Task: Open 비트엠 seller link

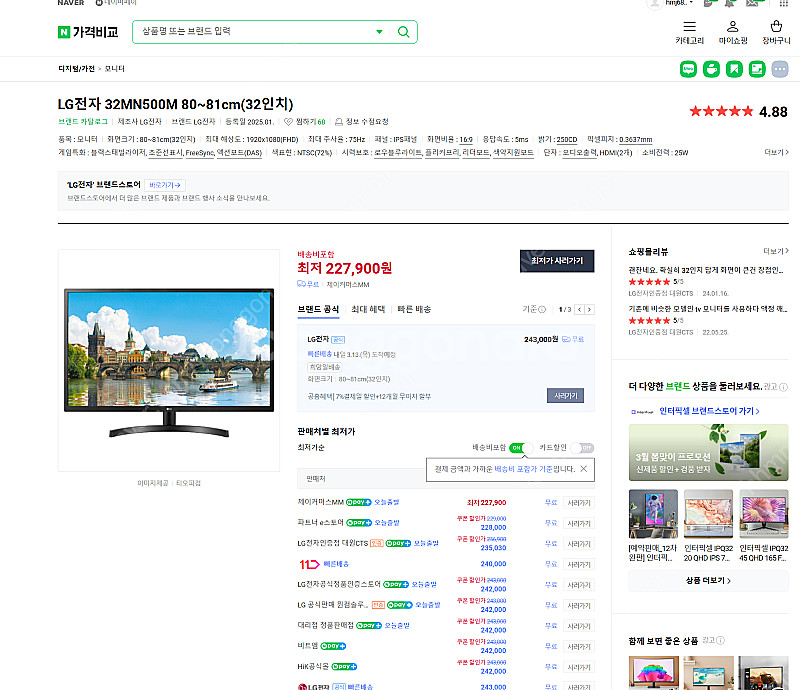Action: pyautogui.click(x=308, y=646)
